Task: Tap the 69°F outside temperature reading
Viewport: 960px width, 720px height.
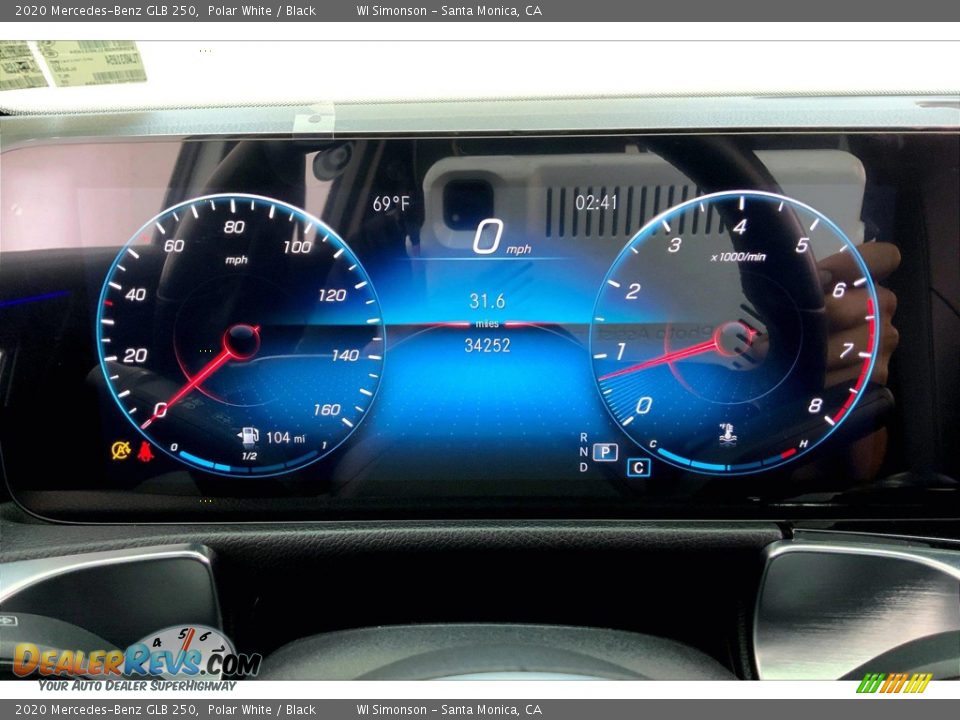Action: point(391,203)
